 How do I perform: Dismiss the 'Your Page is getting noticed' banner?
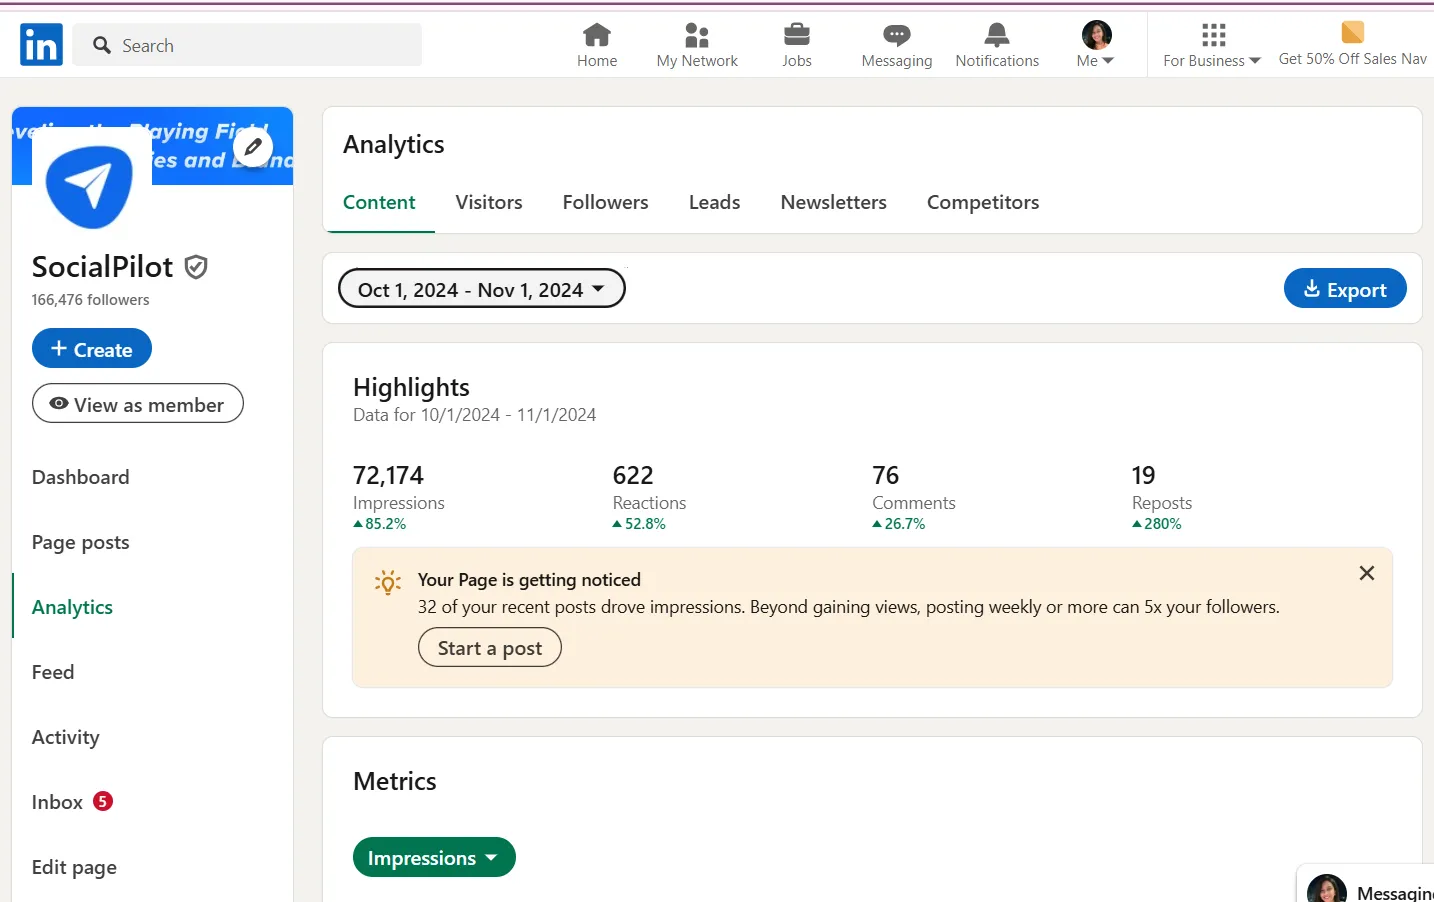tap(1367, 573)
